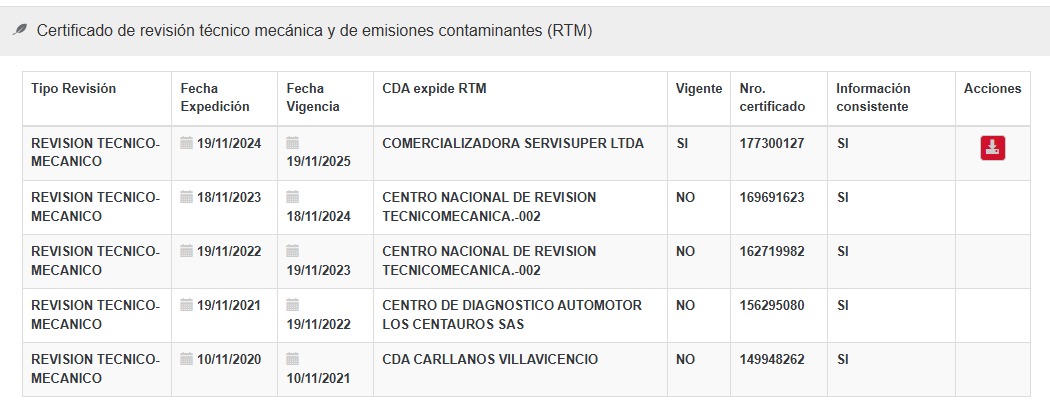Select certificate number 149948262
The height and width of the screenshot is (412, 1050).
pos(771,360)
